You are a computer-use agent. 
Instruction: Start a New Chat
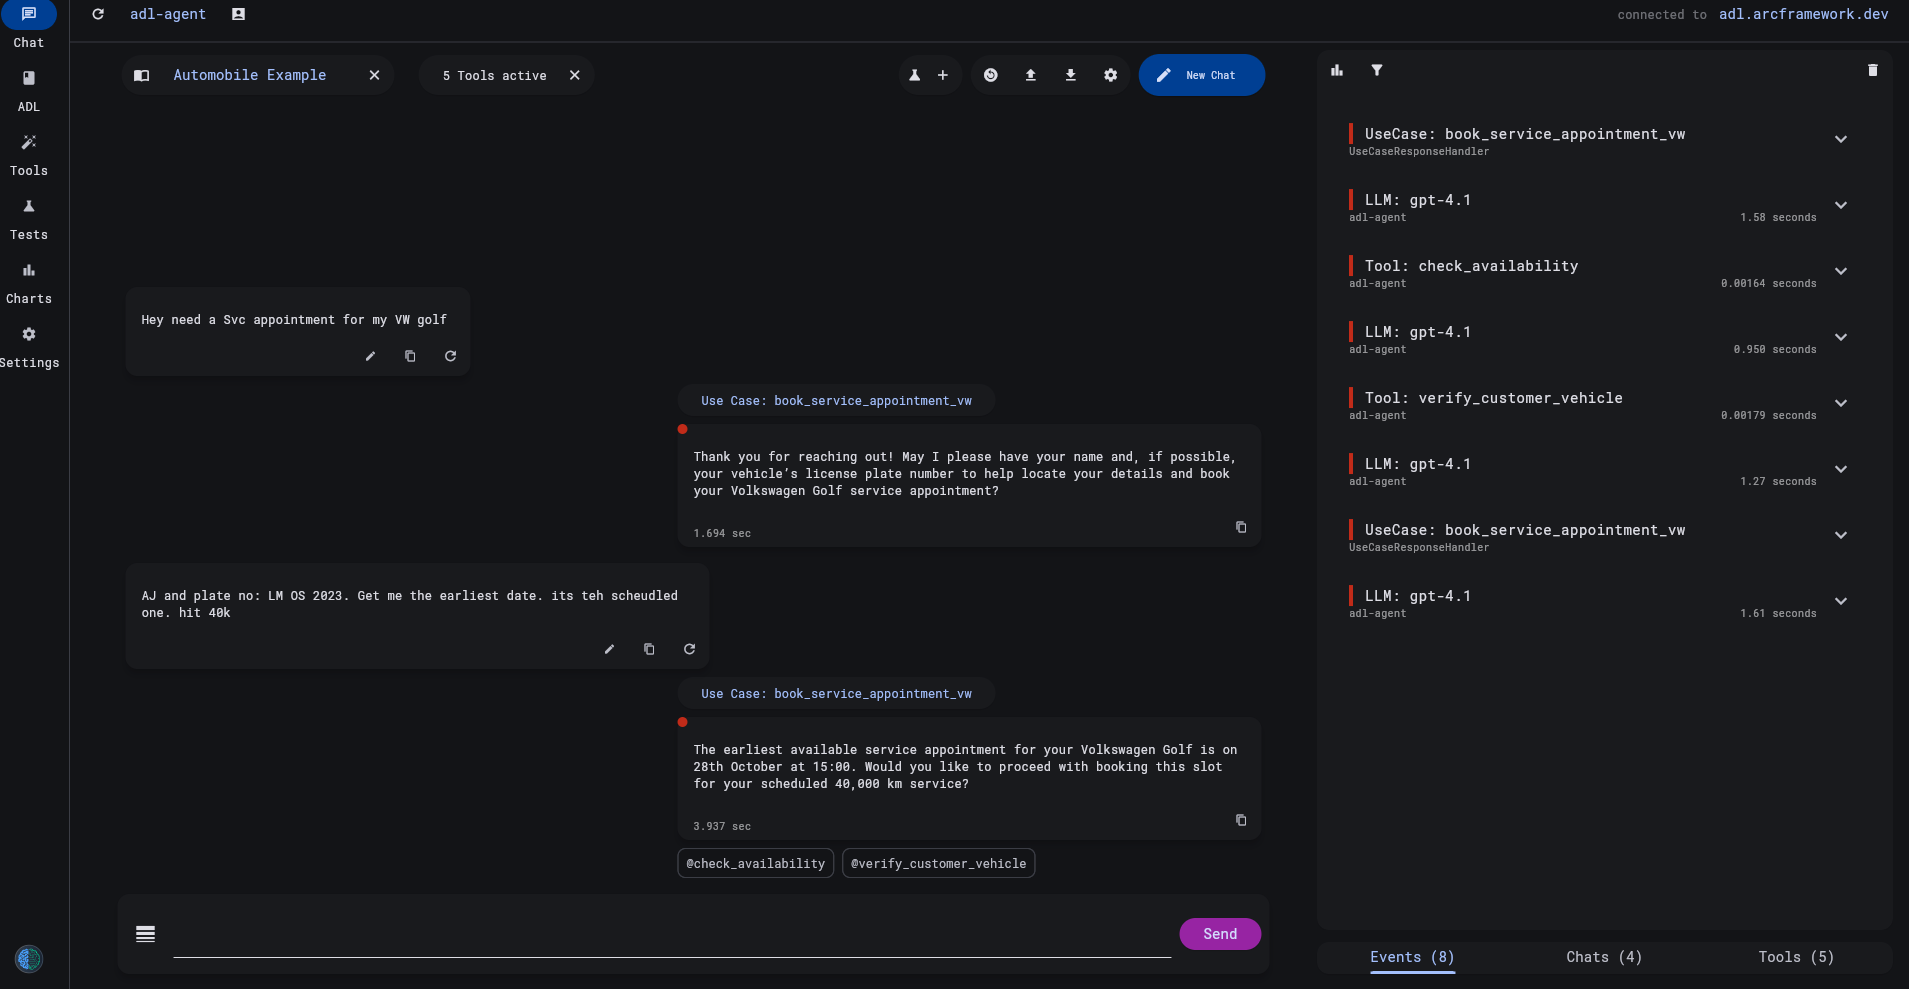pos(1201,75)
